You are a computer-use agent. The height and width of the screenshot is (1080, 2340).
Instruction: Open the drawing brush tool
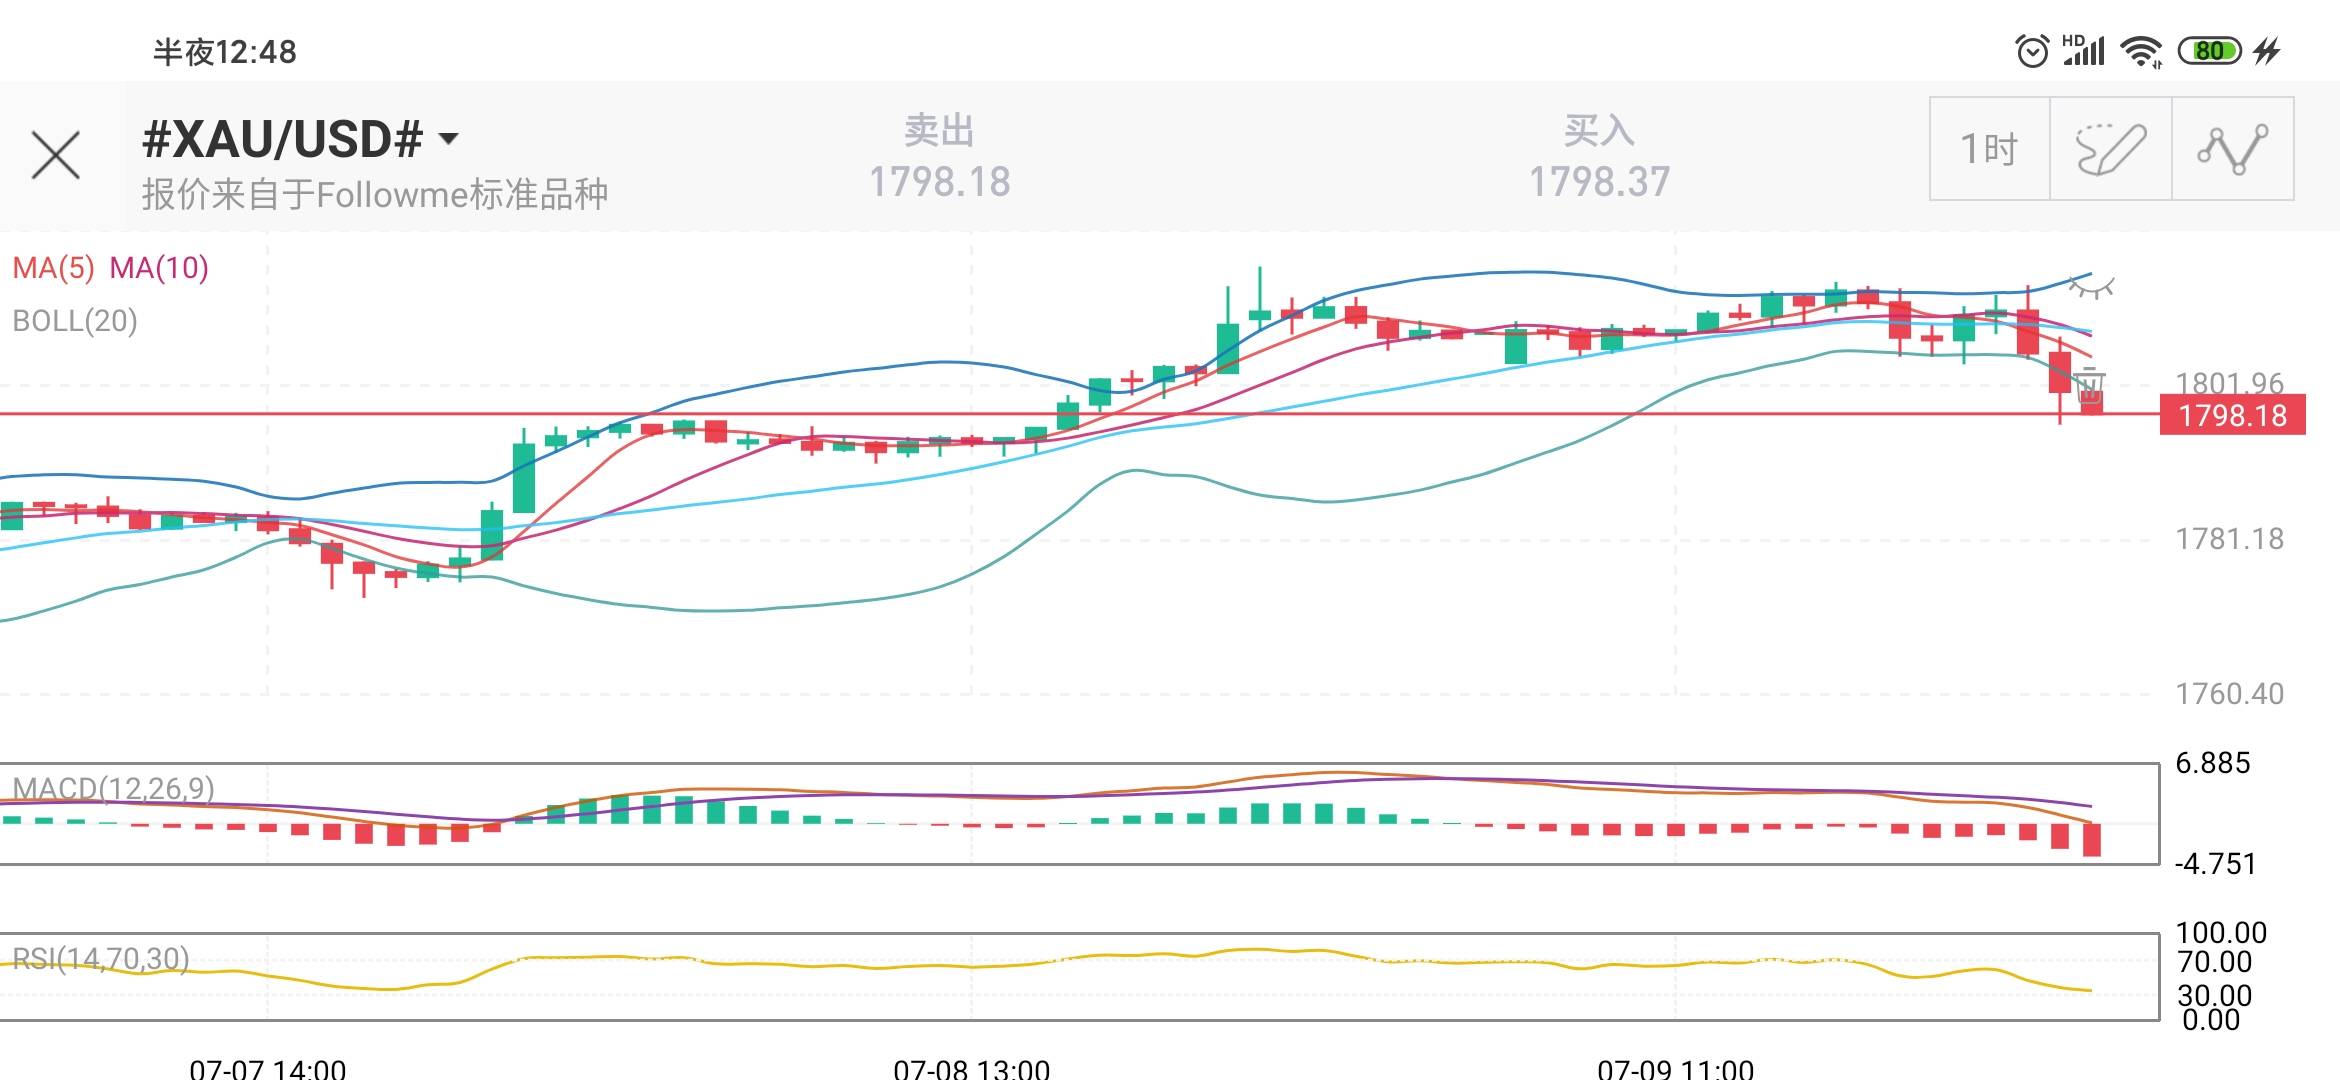(2111, 149)
